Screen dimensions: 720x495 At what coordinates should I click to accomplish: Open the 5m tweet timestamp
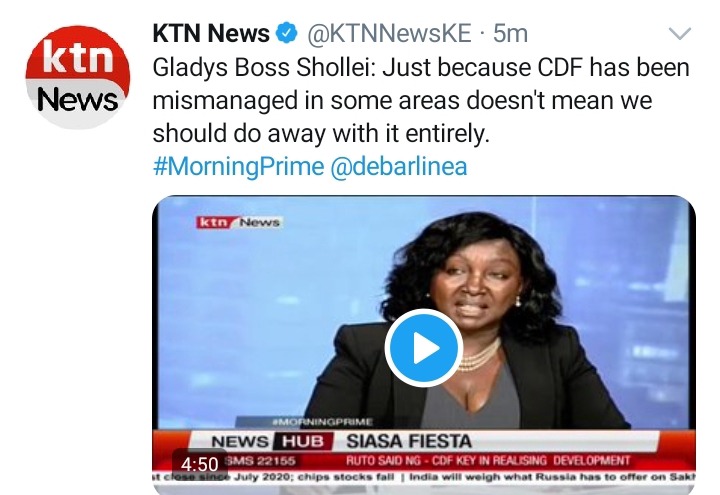point(510,33)
